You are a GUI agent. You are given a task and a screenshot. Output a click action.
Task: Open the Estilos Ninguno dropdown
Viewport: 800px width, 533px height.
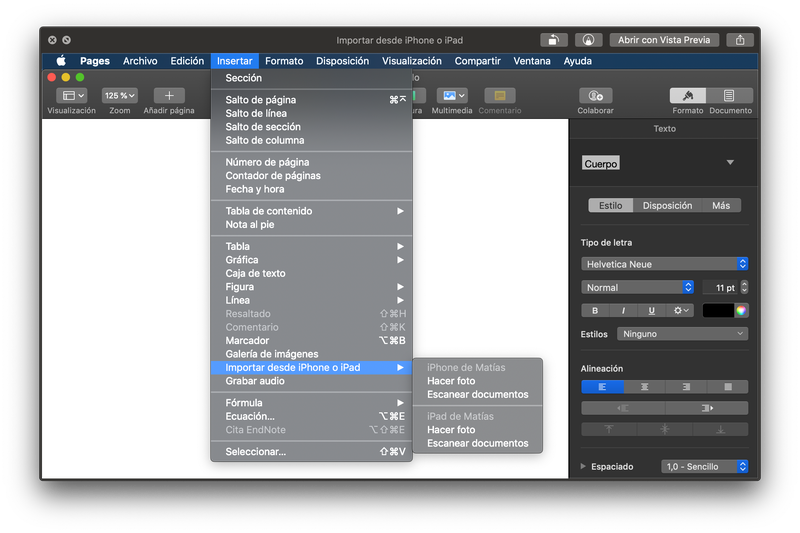click(x=683, y=334)
